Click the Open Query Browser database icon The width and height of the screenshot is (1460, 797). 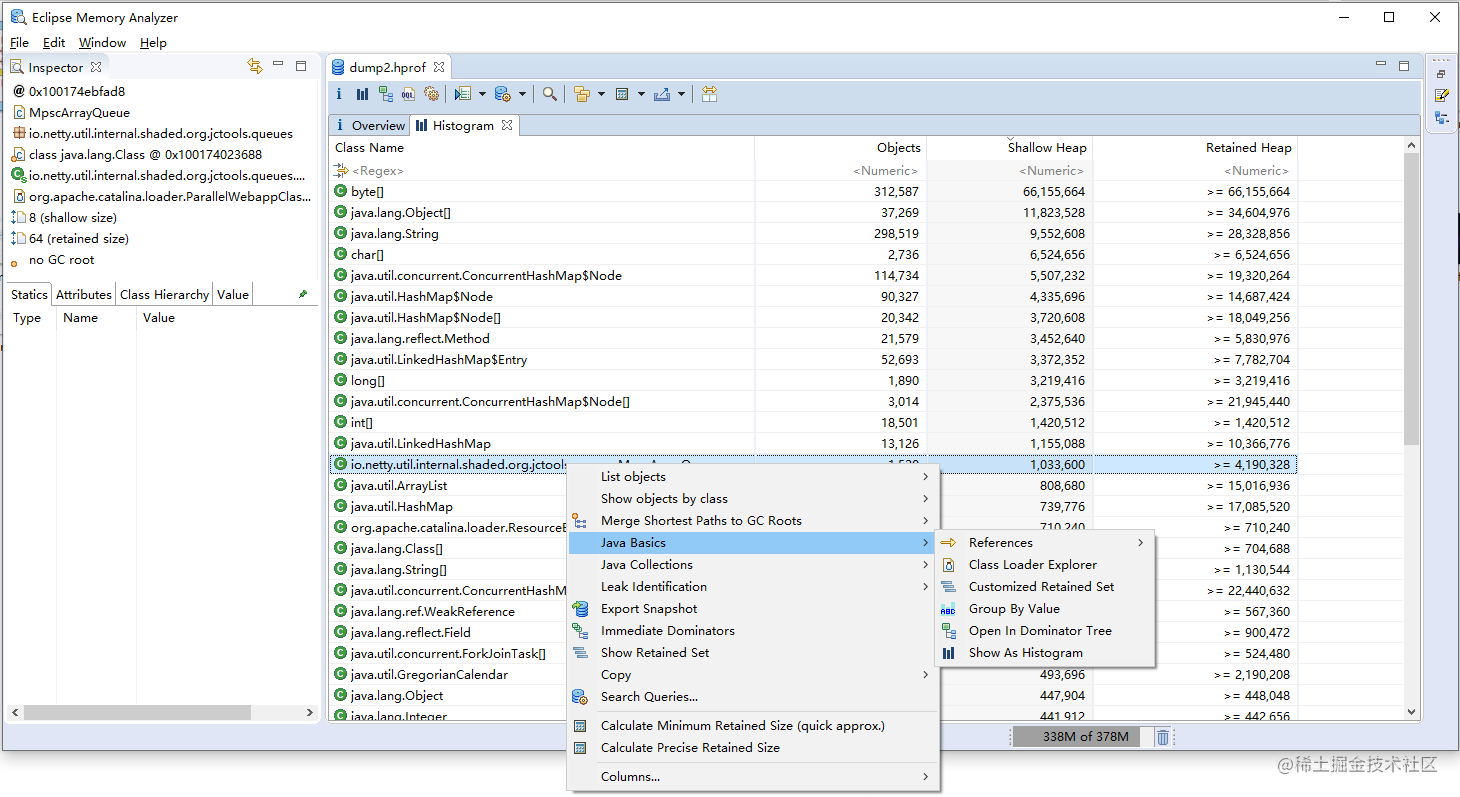[x=503, y=94]
